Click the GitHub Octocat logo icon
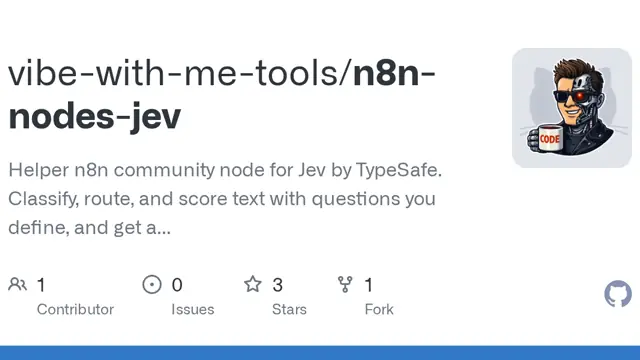 pos(618,293)
